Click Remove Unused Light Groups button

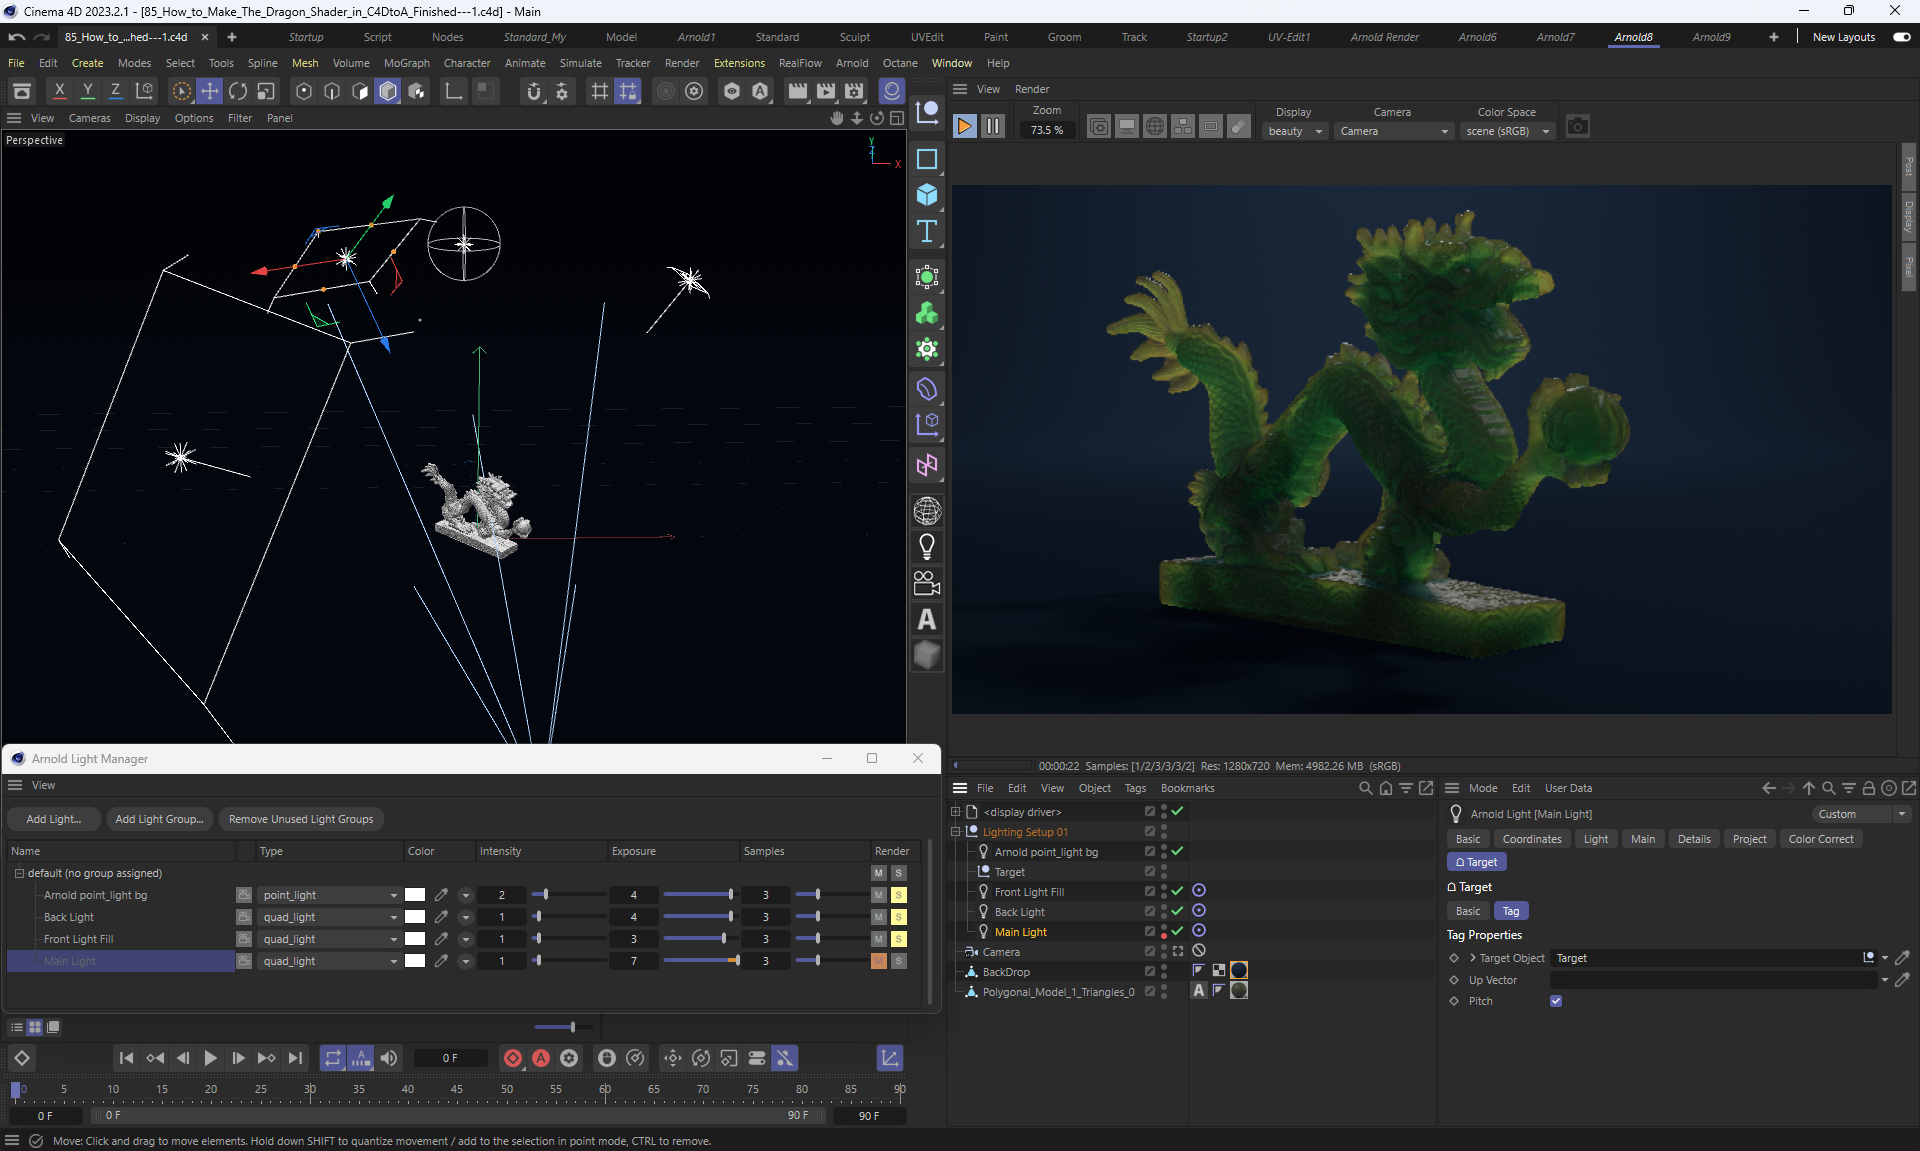click(x=300, y=819)
